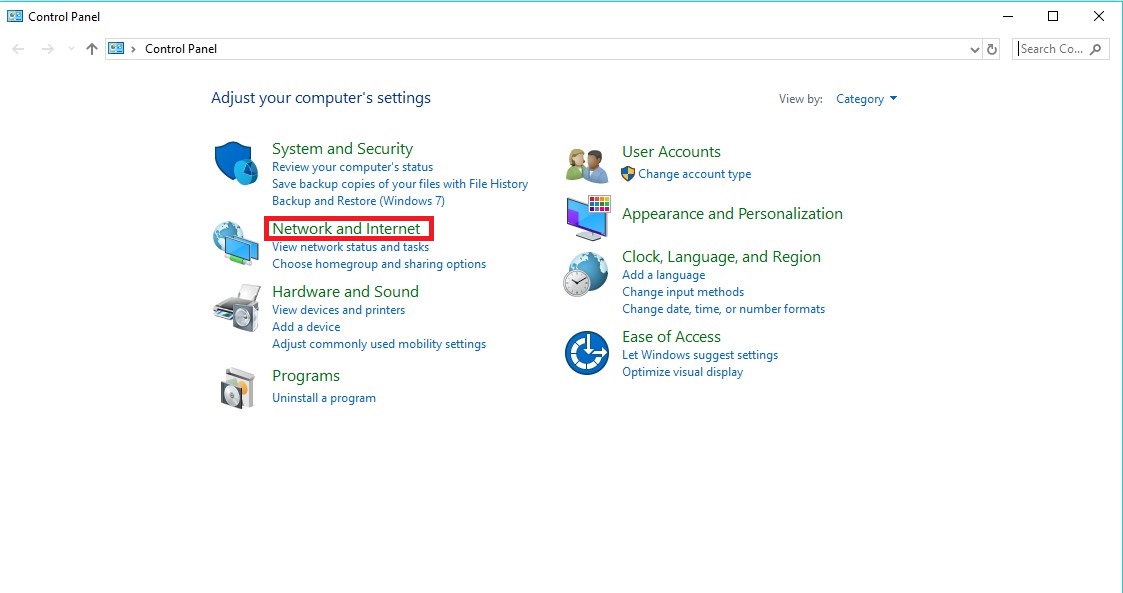
Task: Click Change account type link
Action: point(695,174)
